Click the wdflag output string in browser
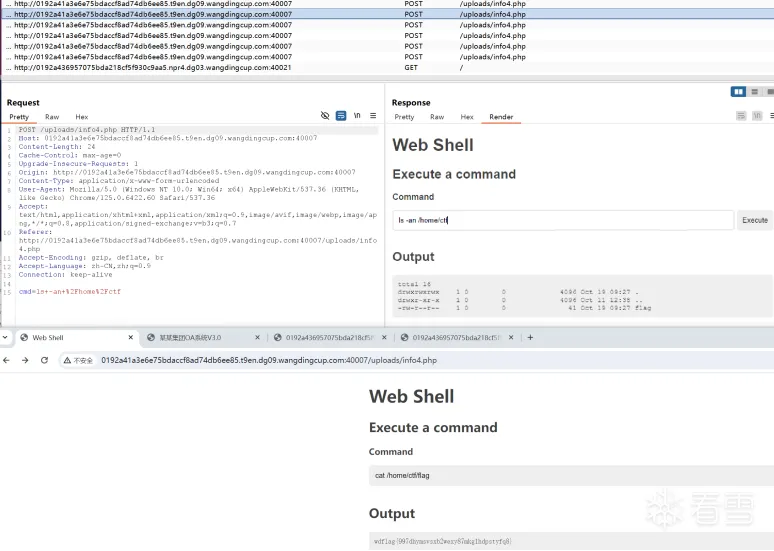This screenshot has width=774, height=551. (442, 542)
